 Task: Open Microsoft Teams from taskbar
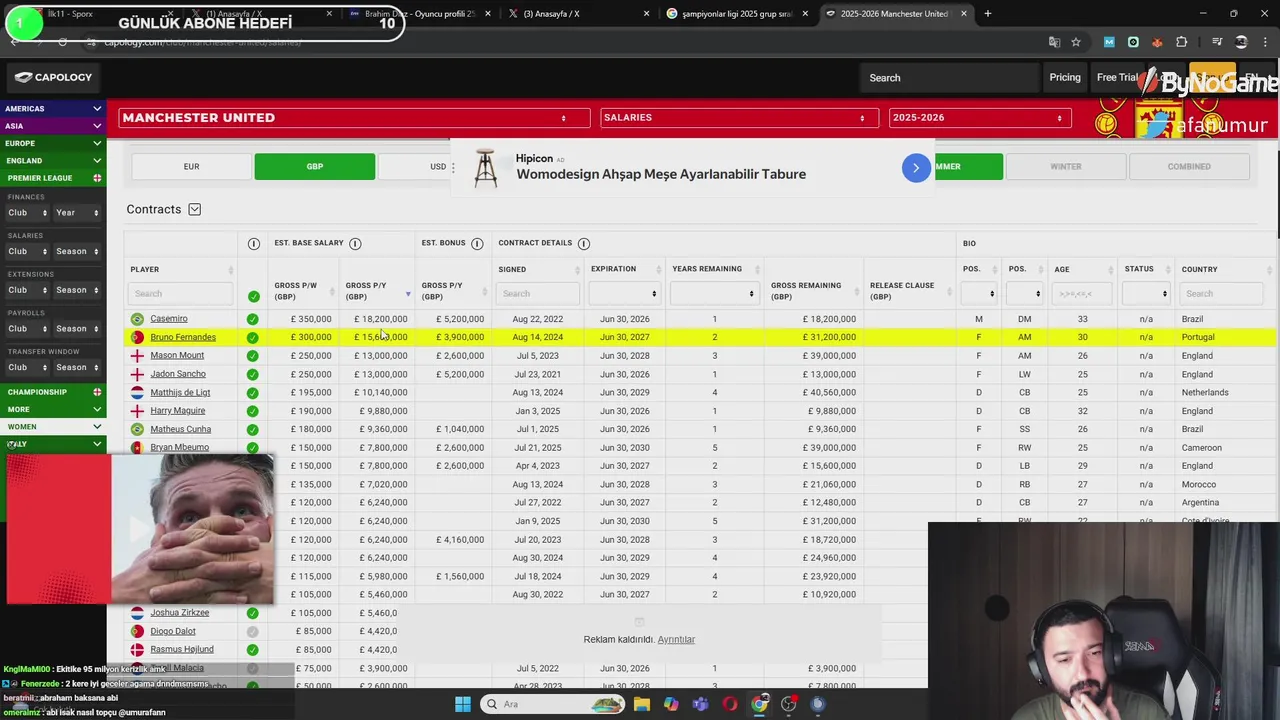pos(700,704)
